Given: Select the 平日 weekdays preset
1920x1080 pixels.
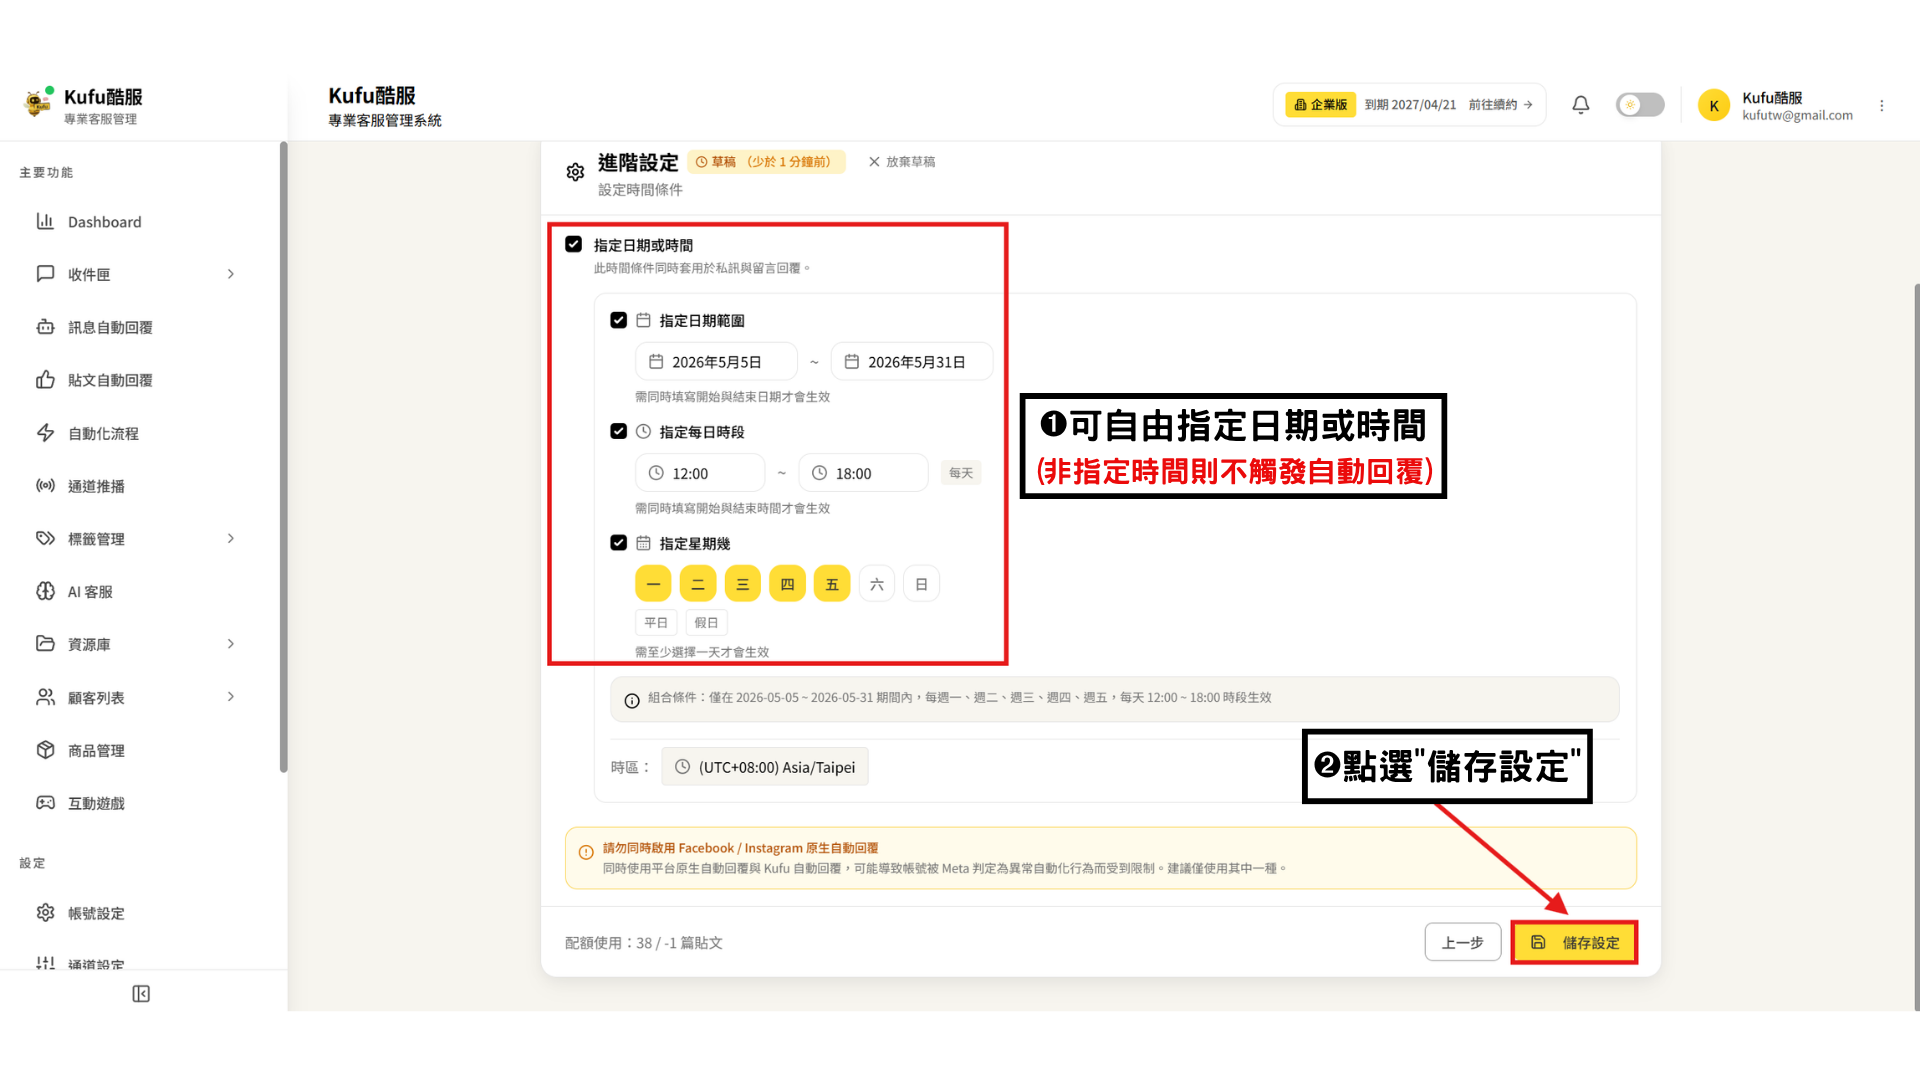Looking at the screenshot, I should [656, 623].
